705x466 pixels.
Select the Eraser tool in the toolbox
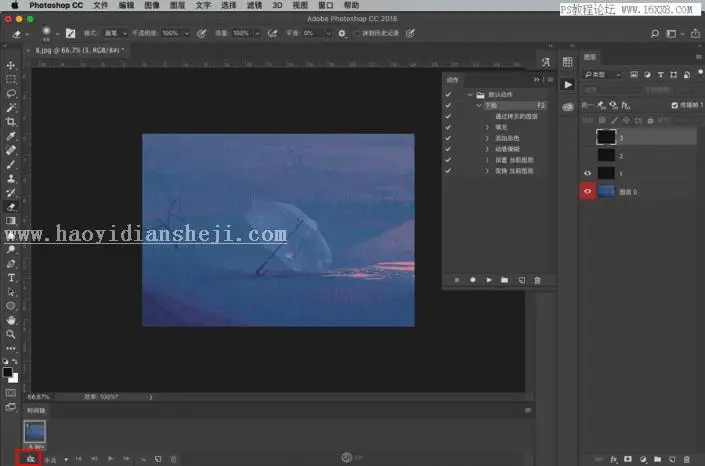11,207
